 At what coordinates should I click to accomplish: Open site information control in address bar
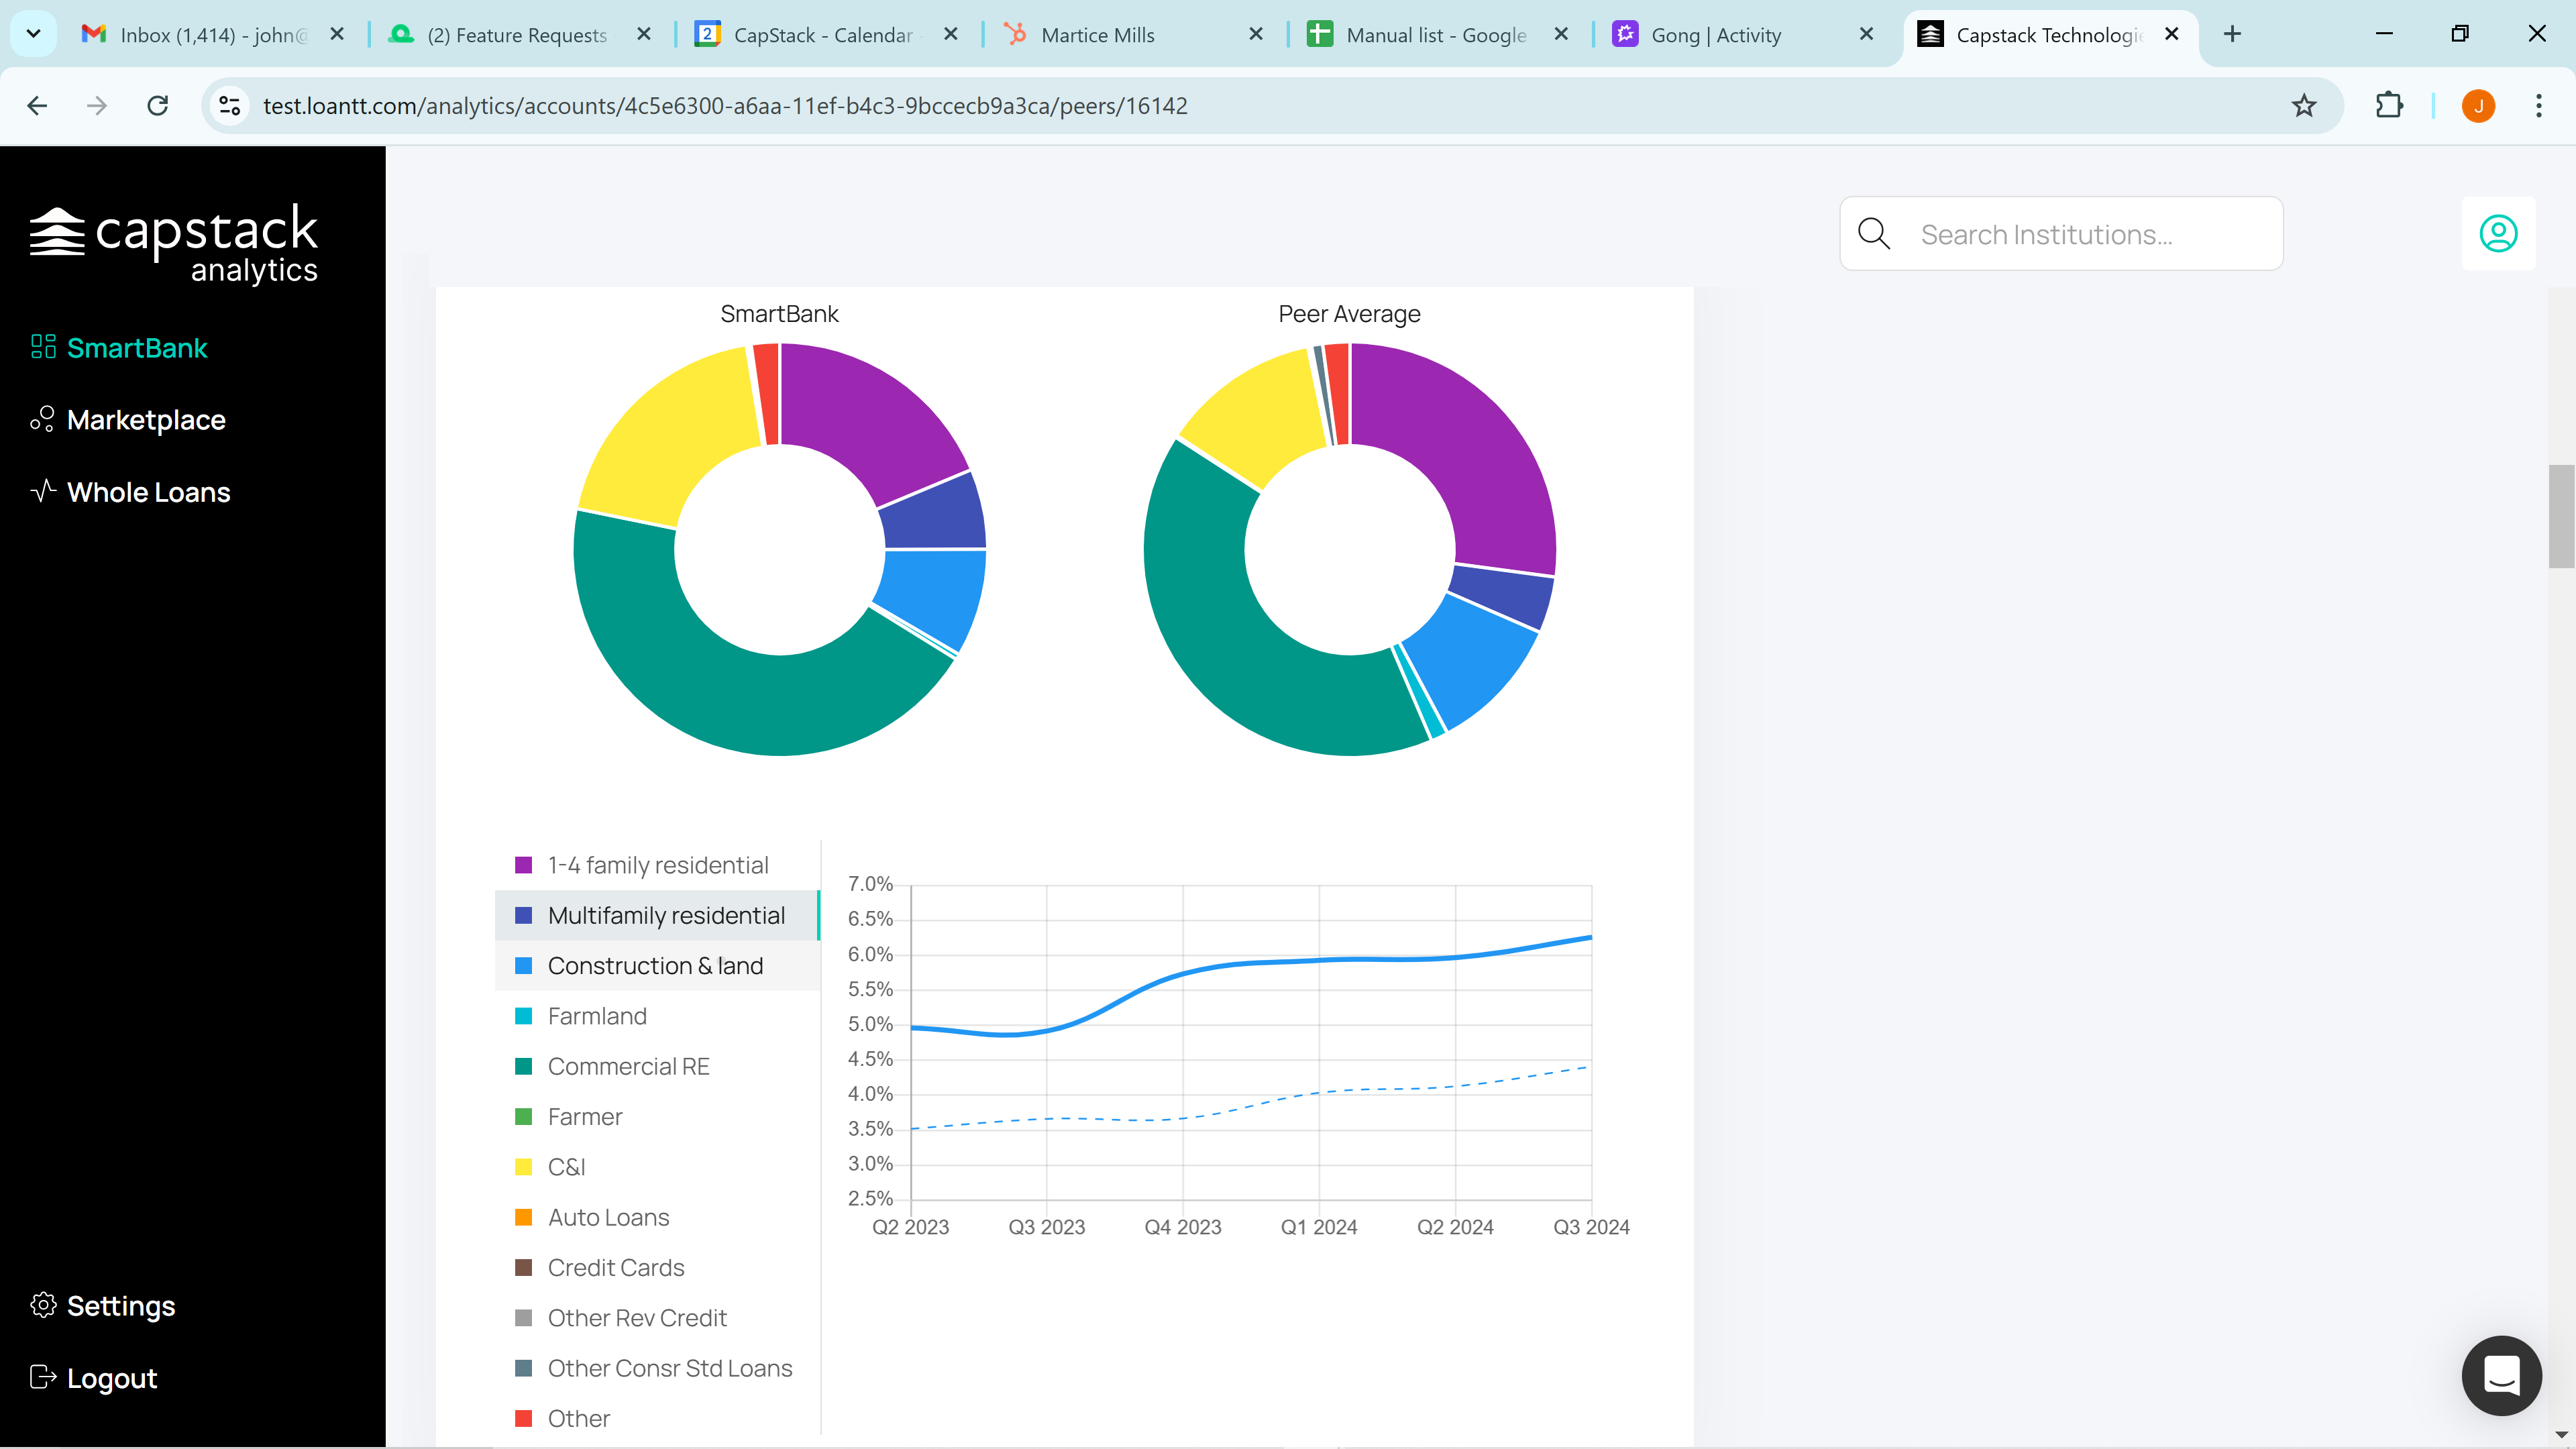coord(230,106)
